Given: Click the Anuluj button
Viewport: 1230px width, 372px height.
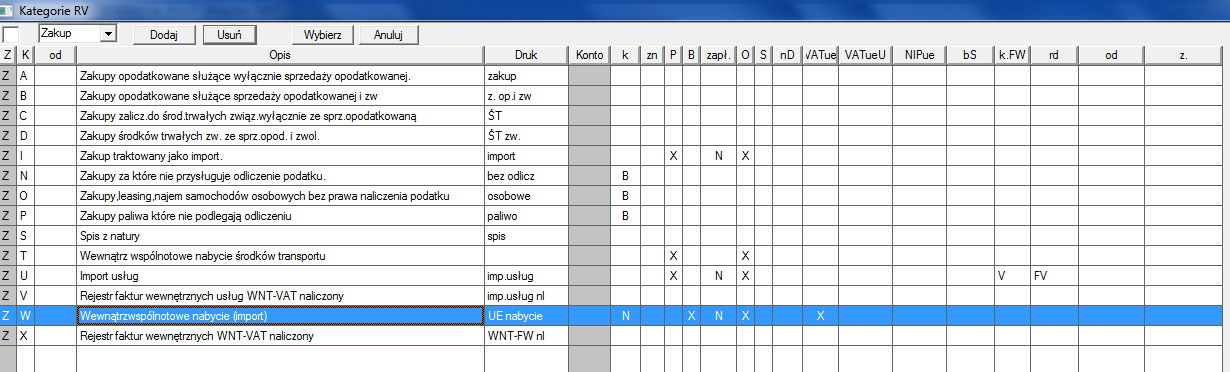Looking at the screenshot, I should click(388, 34).
